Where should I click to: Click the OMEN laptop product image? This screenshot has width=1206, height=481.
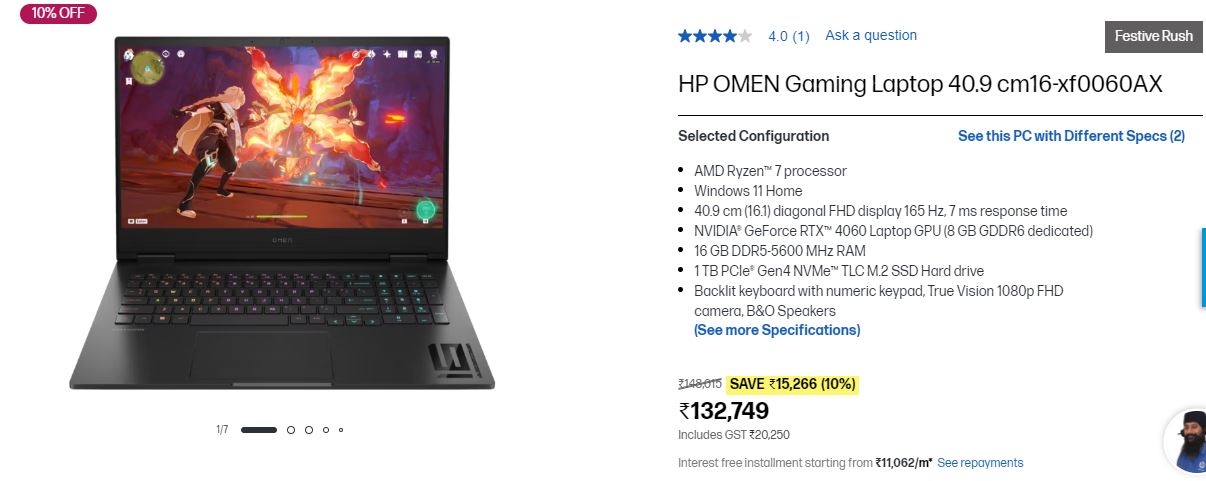[282, 212]
